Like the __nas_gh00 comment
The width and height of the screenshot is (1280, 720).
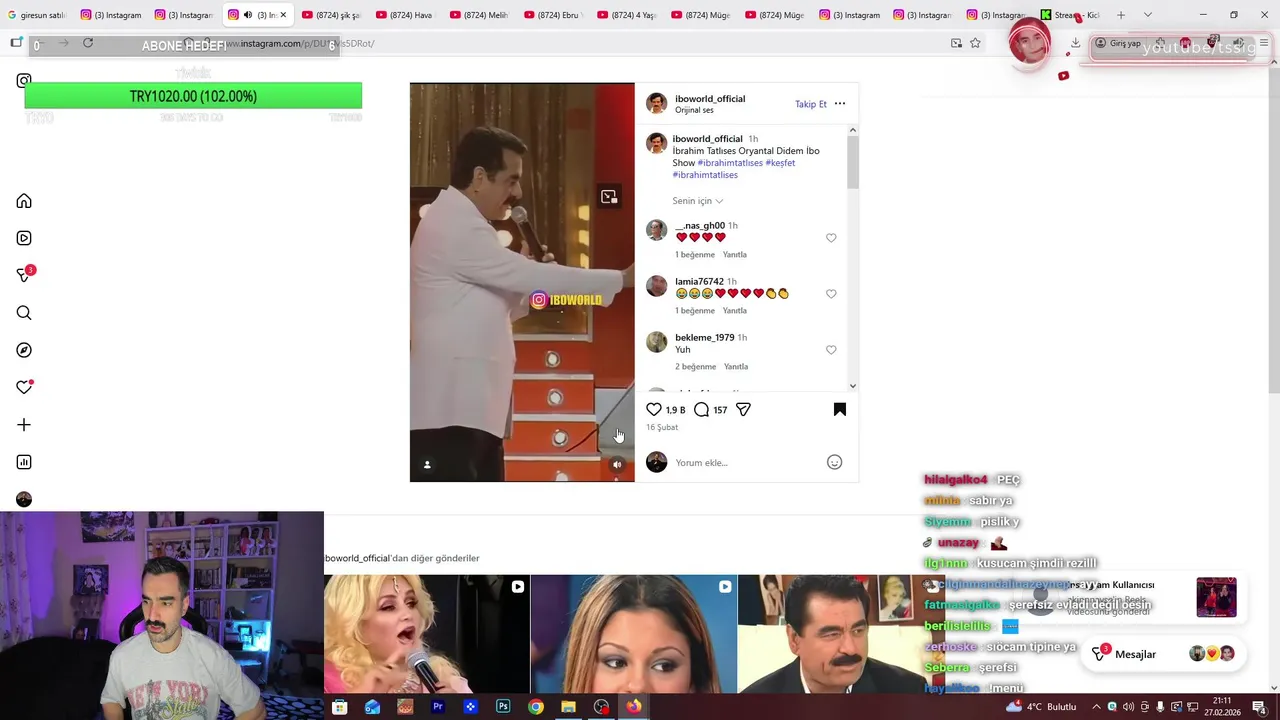click(831, 238)
